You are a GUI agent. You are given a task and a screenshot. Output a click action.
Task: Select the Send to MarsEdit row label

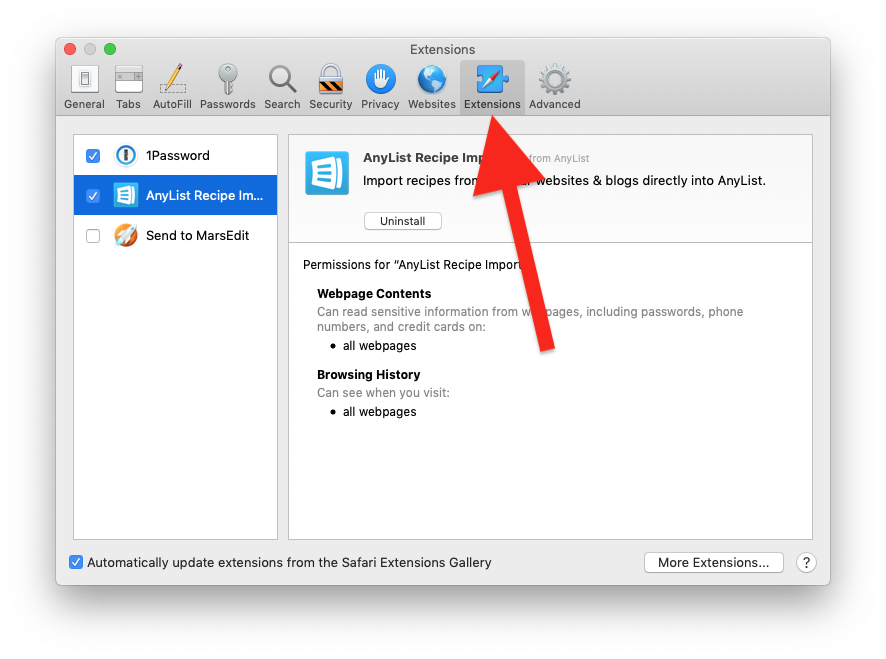pos(198,236)
